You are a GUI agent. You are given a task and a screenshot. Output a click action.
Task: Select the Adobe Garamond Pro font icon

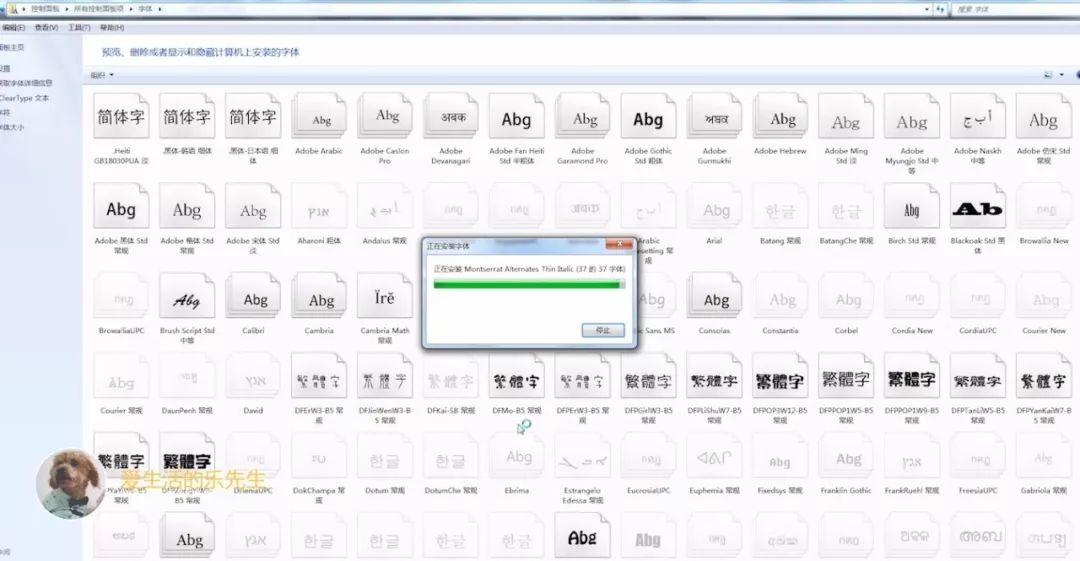(x=583, y=118)
